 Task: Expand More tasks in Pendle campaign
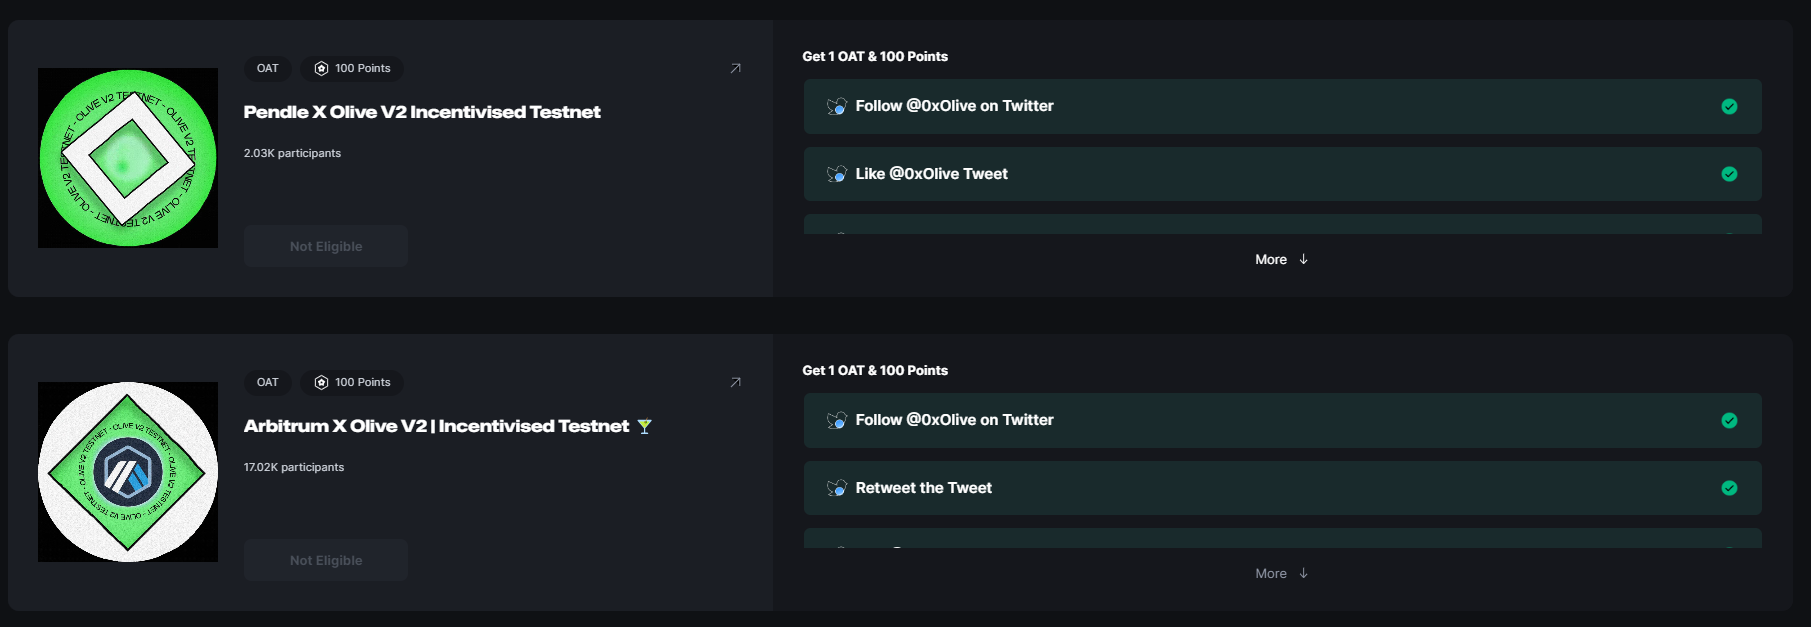pyautogui.click(x=1281, y=259)
